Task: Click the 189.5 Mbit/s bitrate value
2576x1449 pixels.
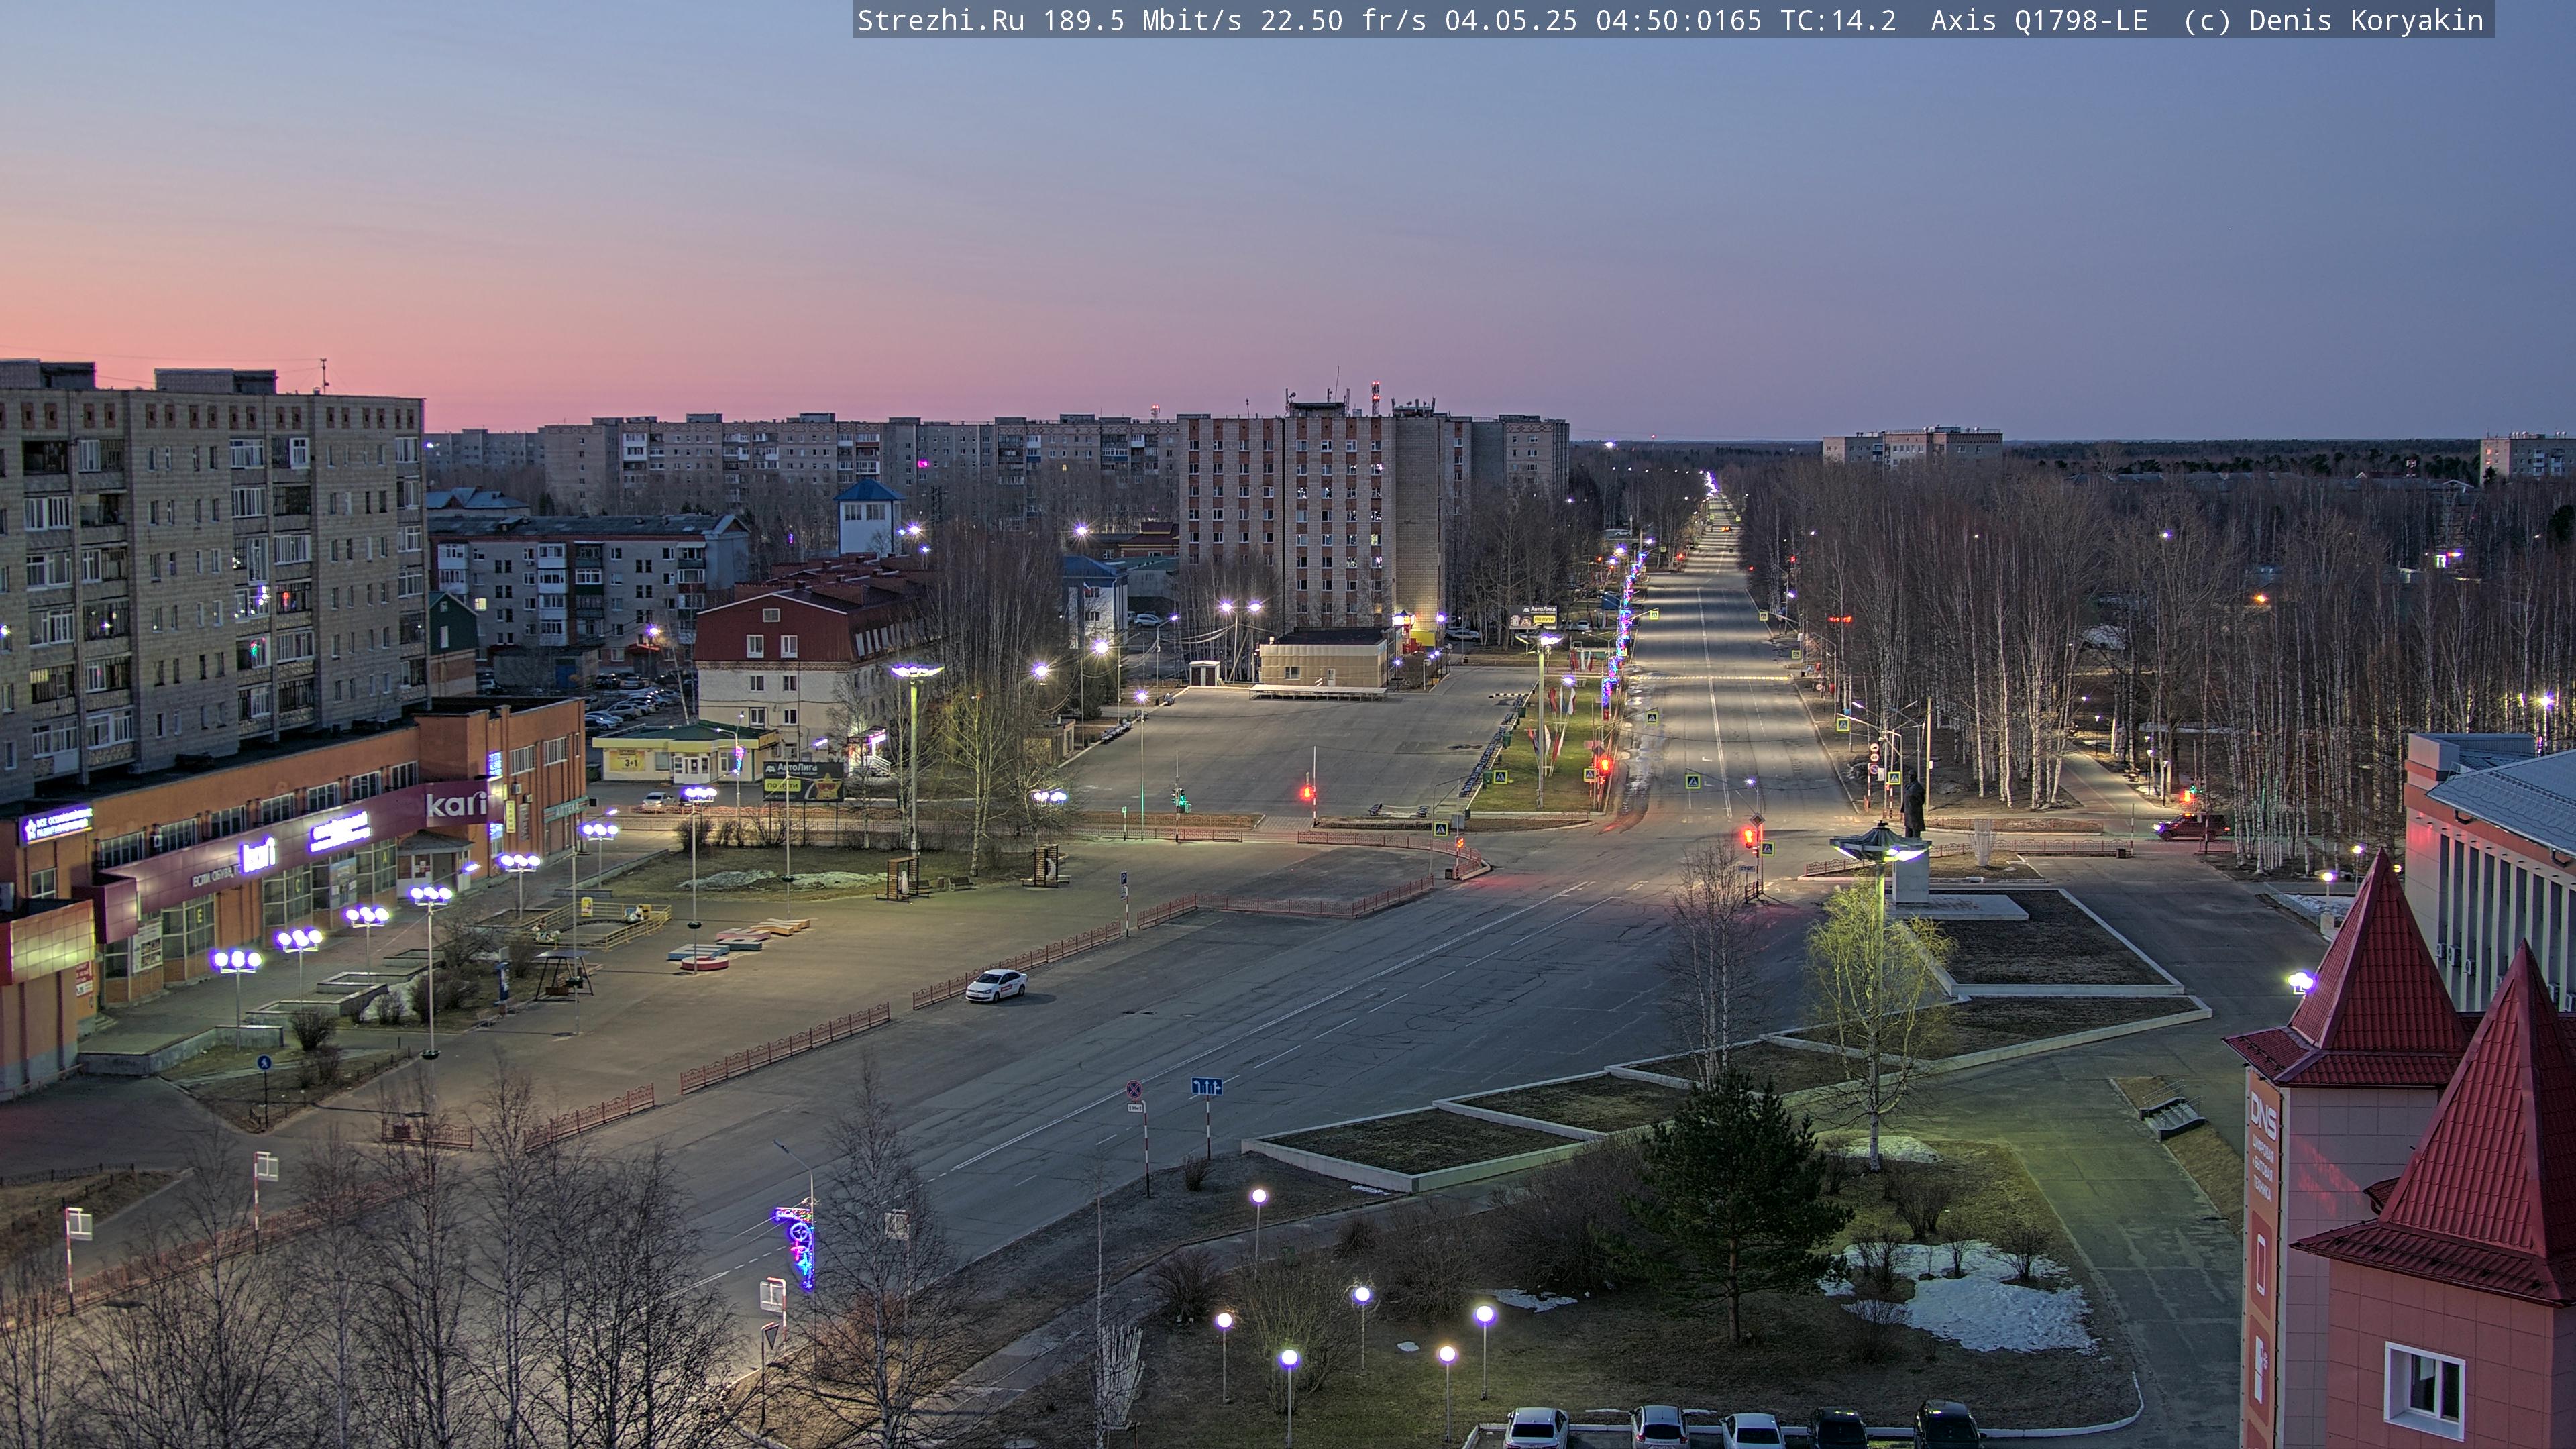Action: 1142,20
